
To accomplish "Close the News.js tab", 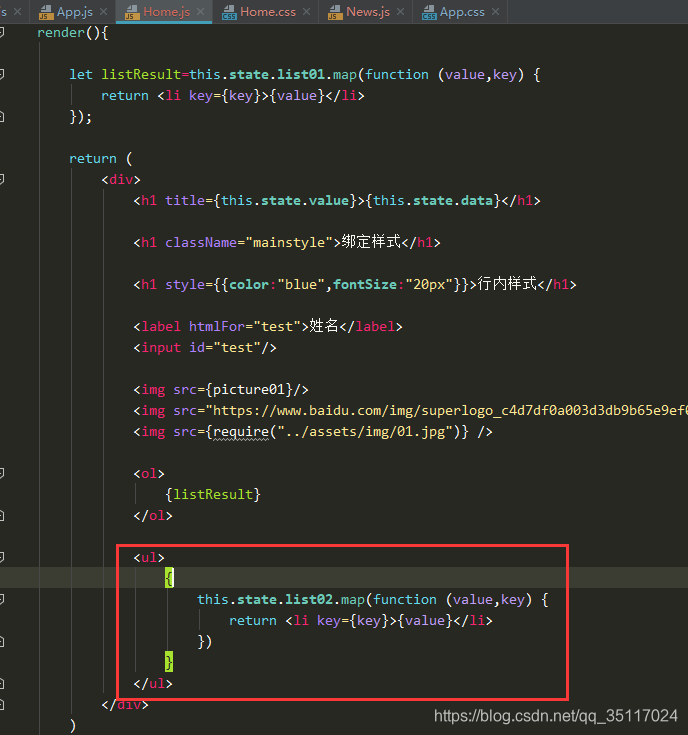I will pyautogui.click(x=400, y=12).
